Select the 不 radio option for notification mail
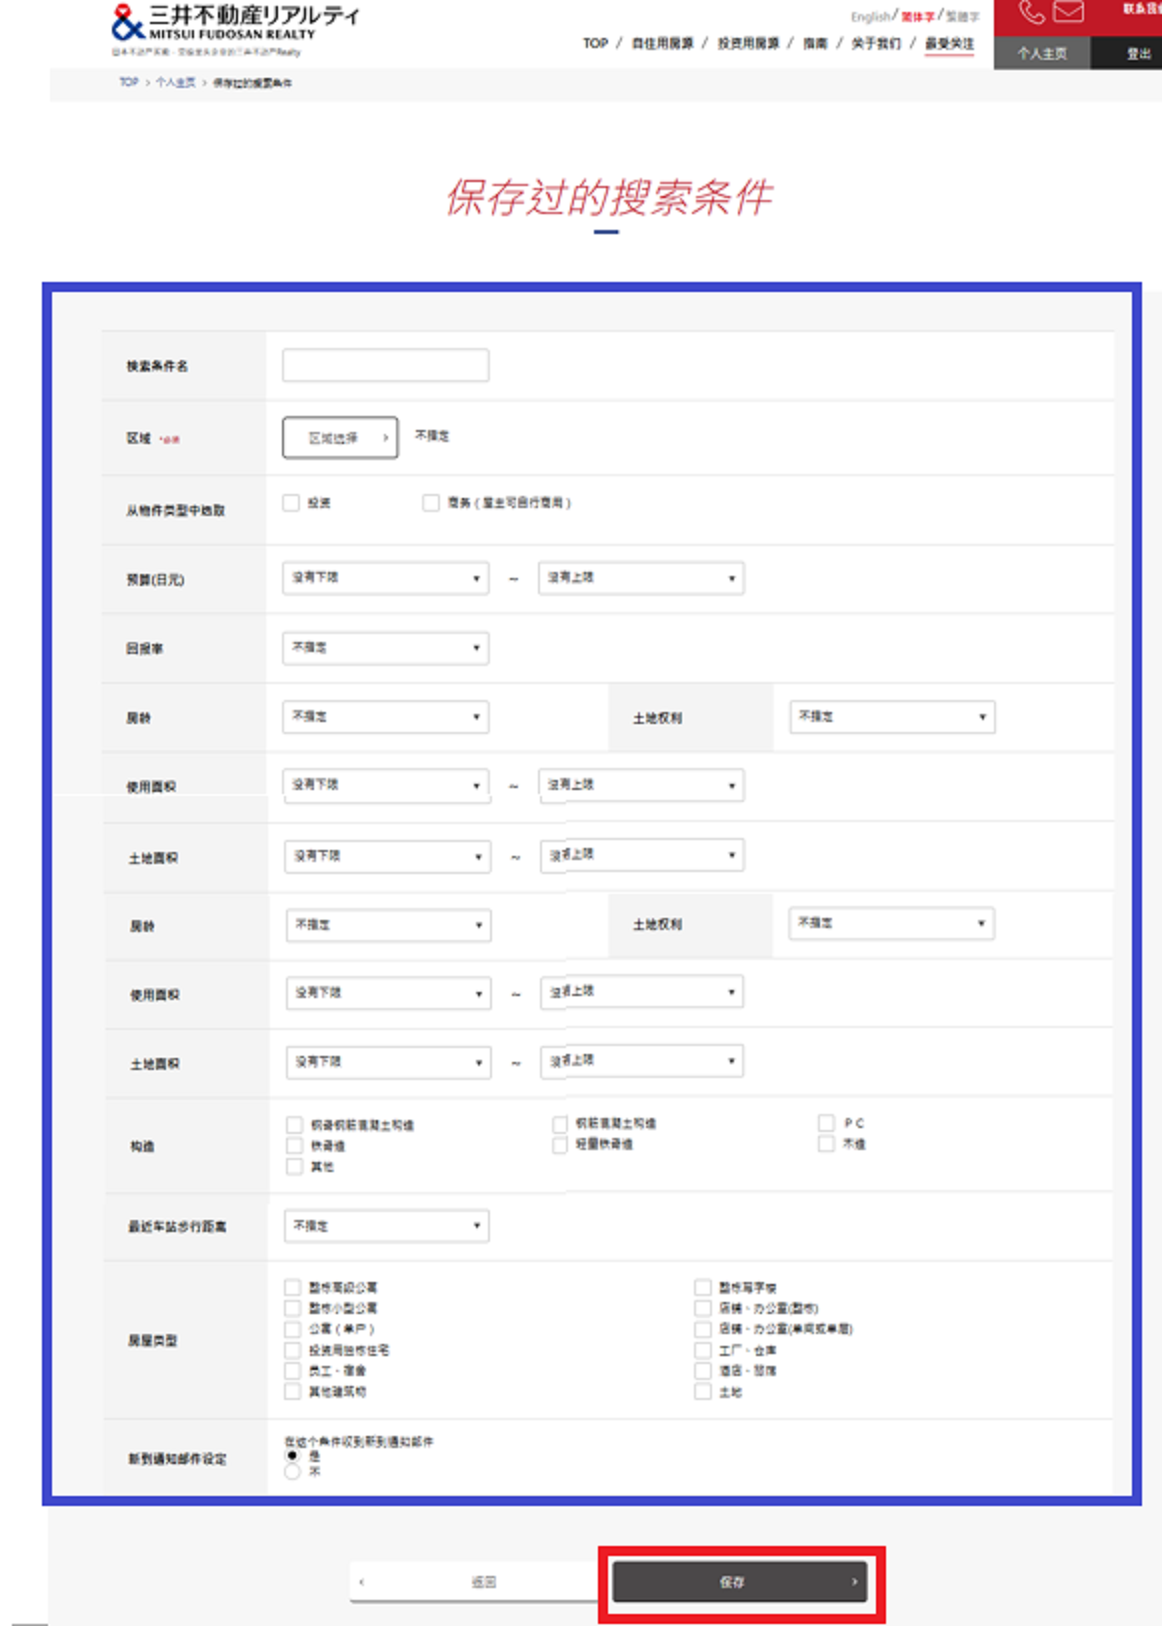Image resolution: width=1162 pixels, height=1626 pixels. click(292, 1472)
